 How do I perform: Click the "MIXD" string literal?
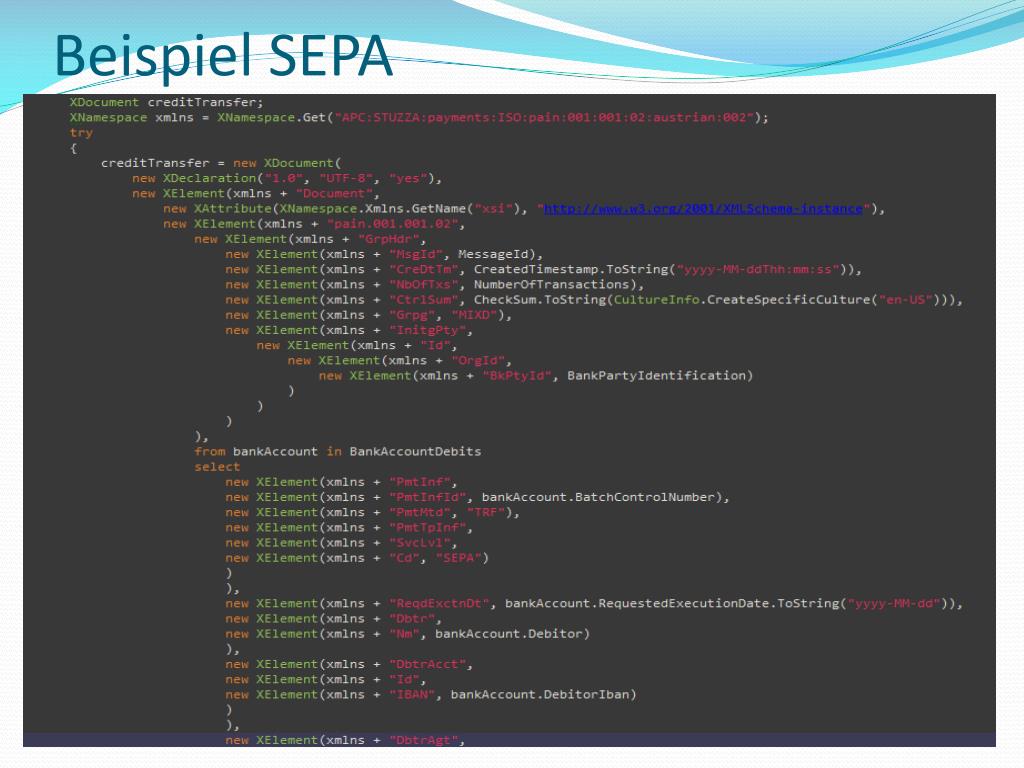pos(474,315)
